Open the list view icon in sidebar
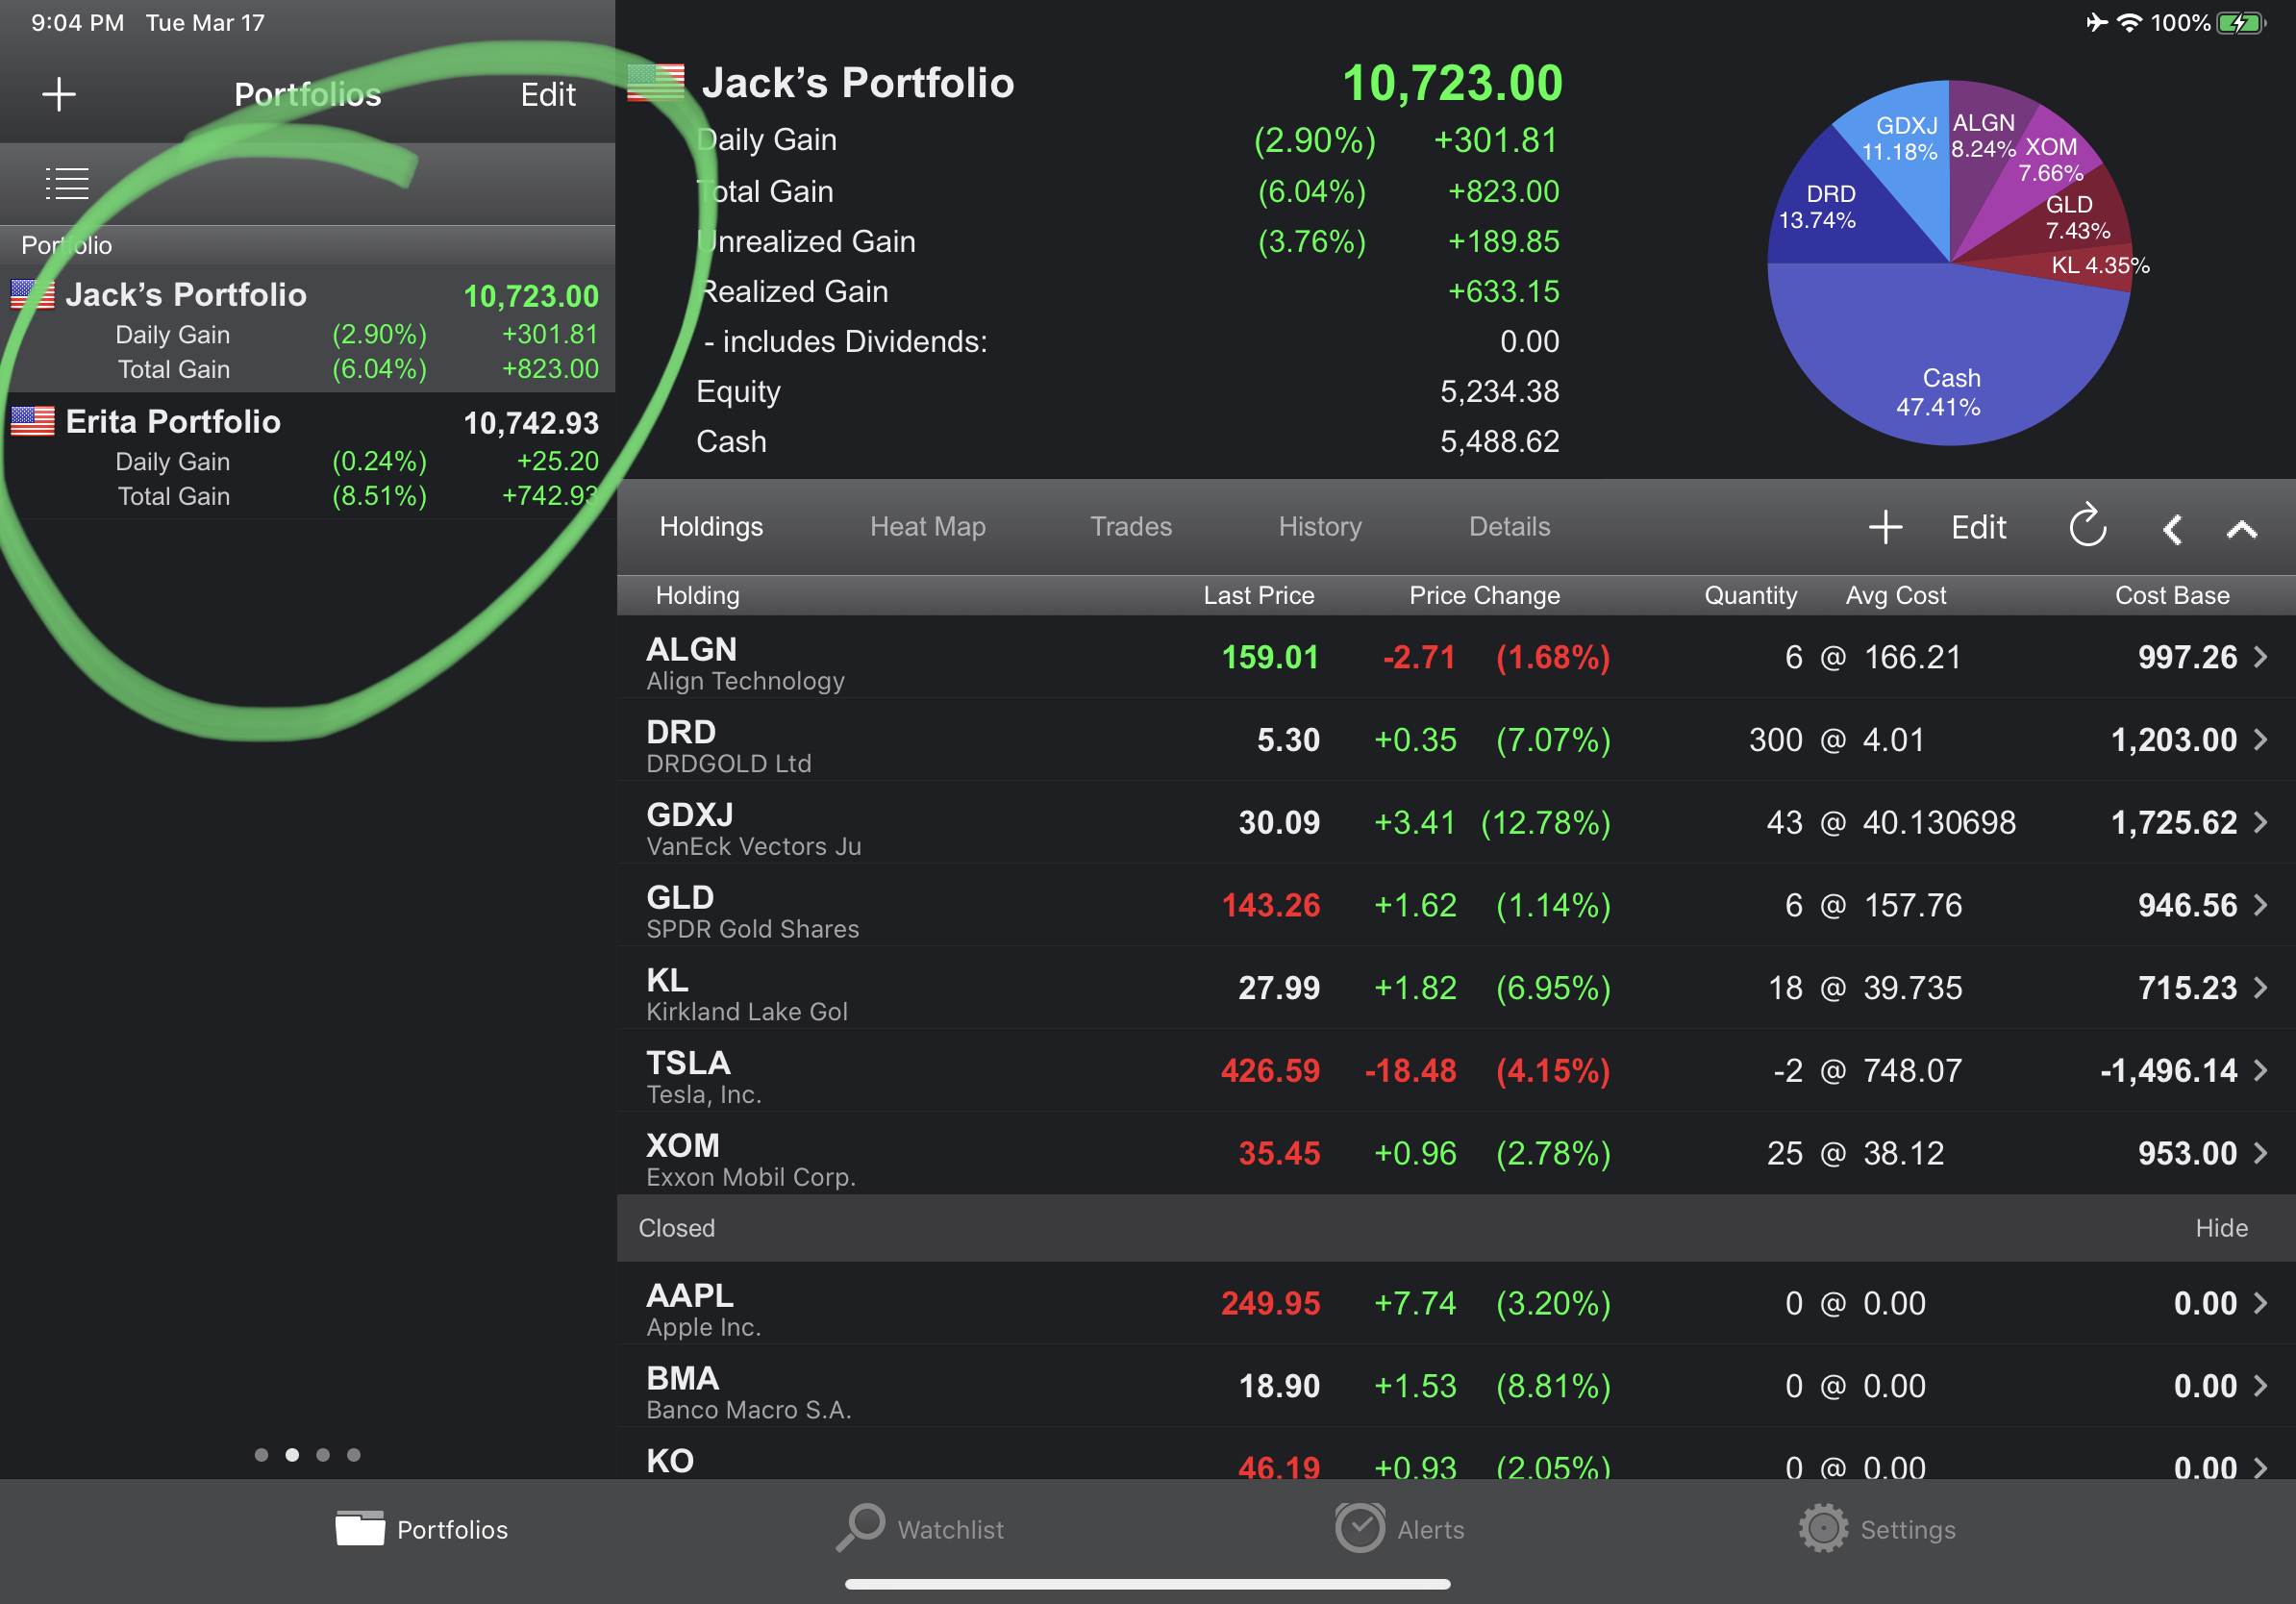2296x1604 pixels. 67,183
